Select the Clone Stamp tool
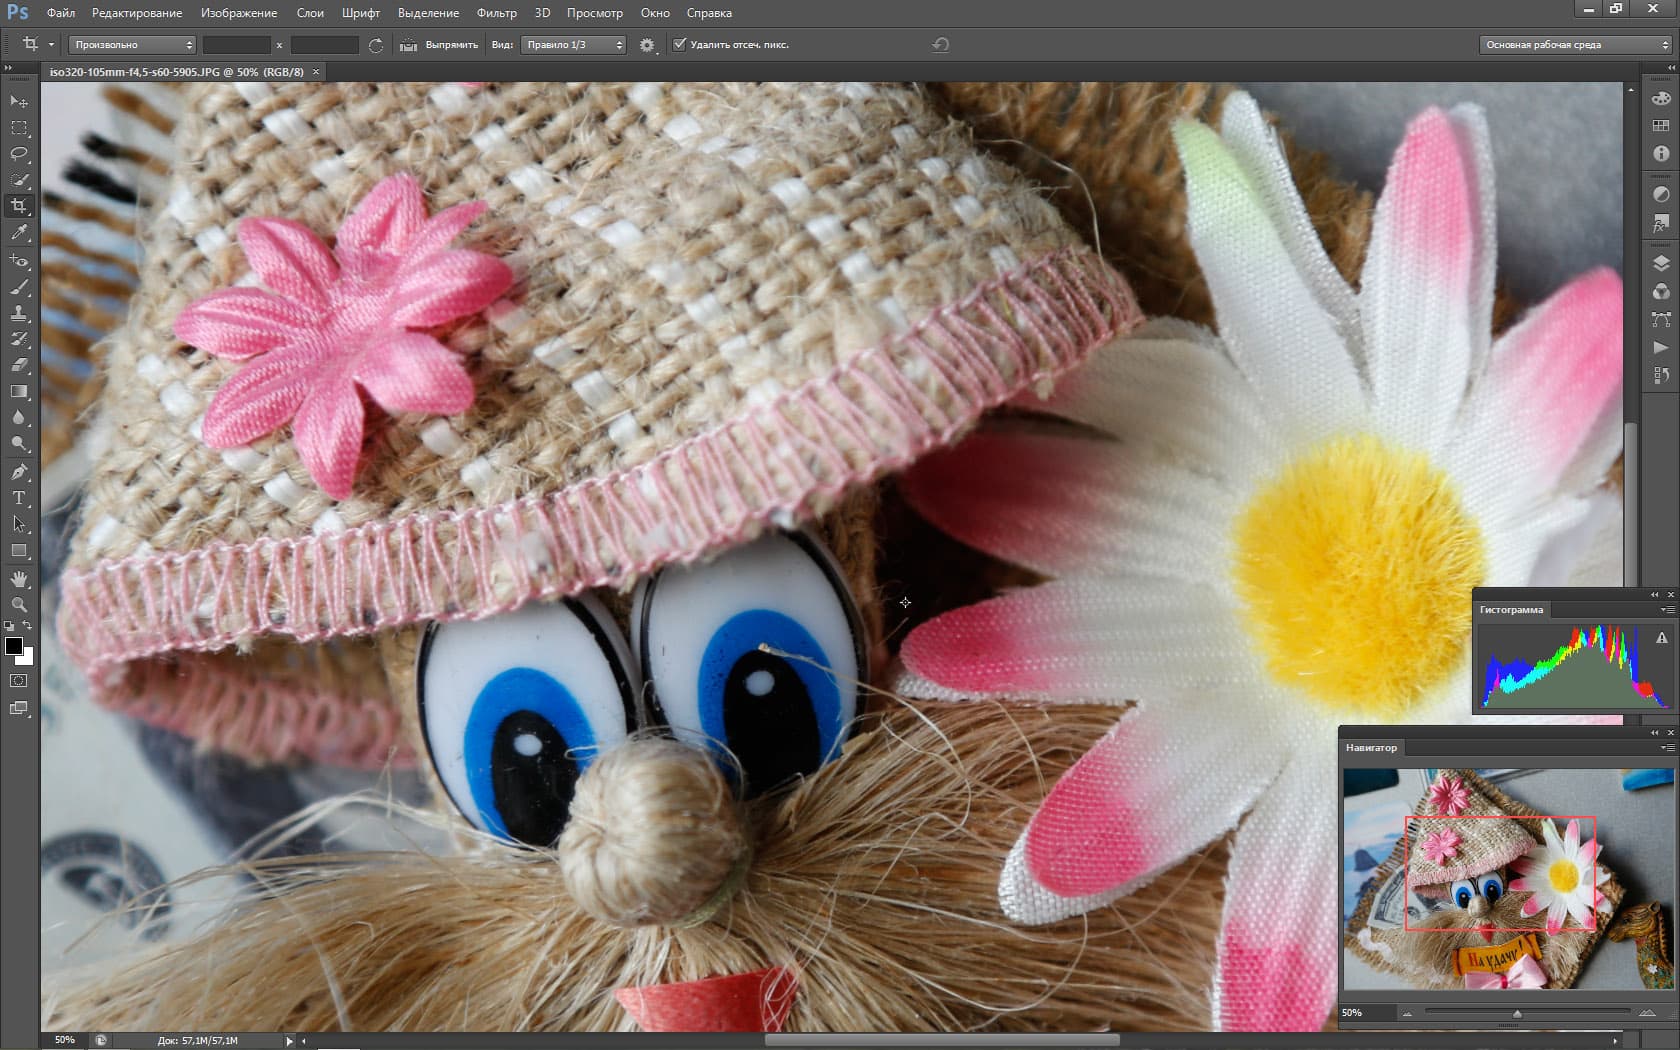Viewport: 1680px width, 1050px height. click(19, 313)
